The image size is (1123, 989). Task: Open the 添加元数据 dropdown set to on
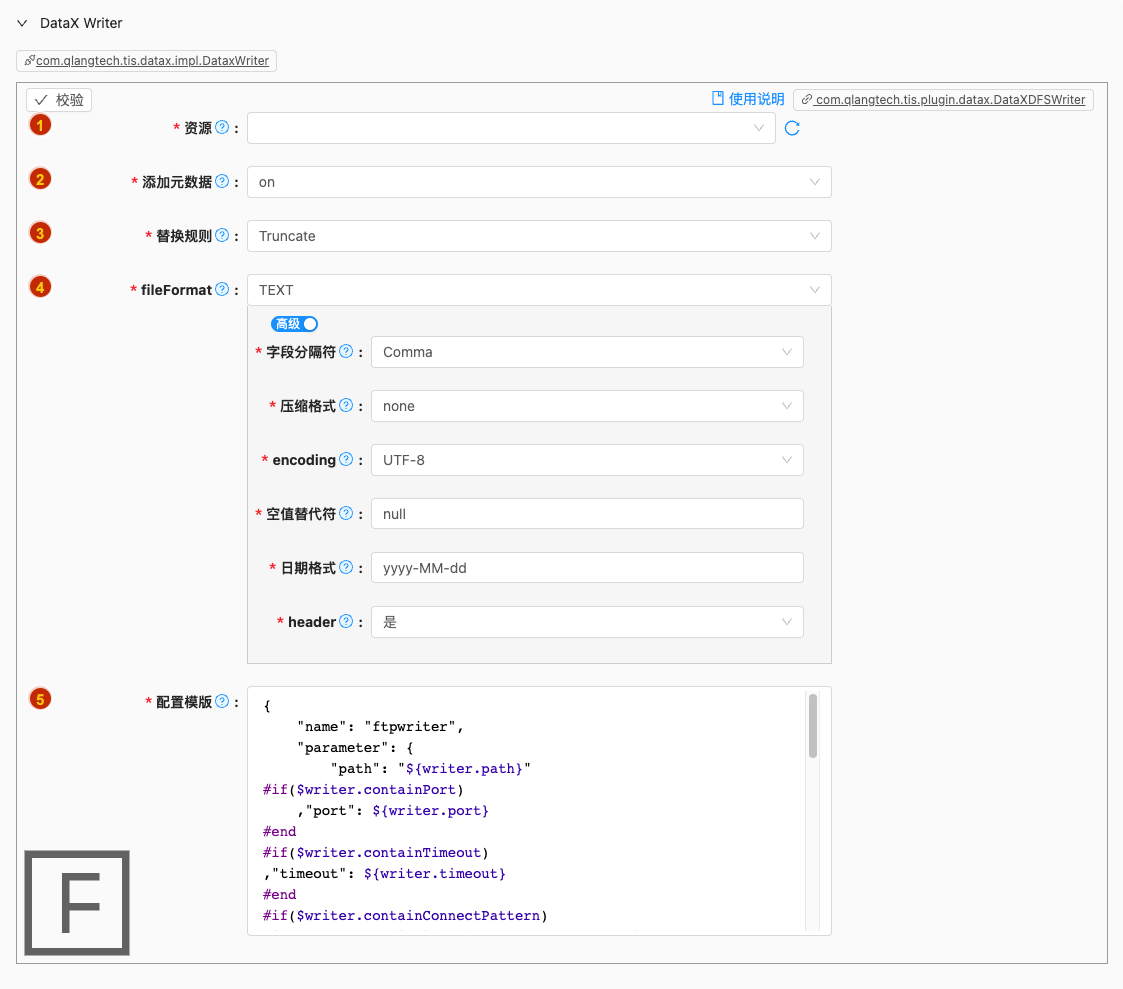[538, 182]
